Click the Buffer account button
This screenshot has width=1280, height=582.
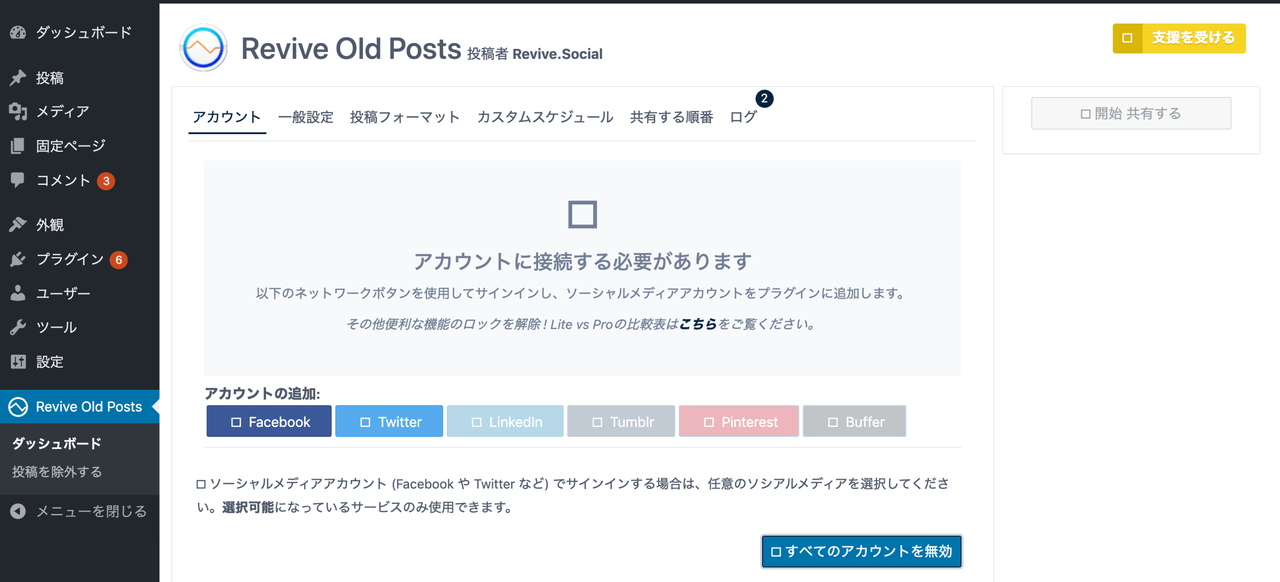854,422
